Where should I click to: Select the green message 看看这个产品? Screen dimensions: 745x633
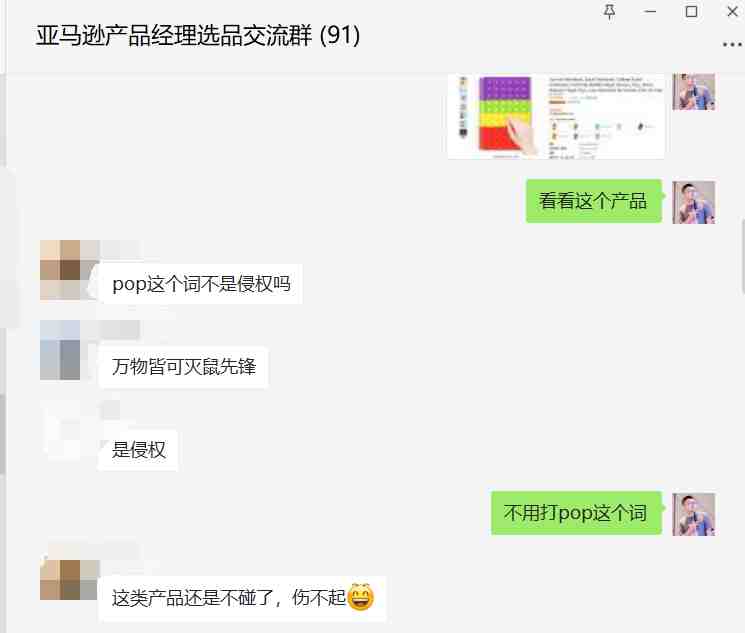(593, 201)
